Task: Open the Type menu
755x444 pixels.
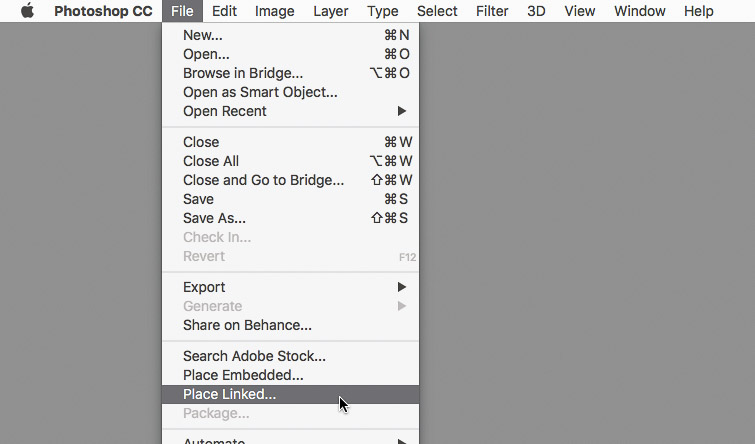Action: (382, 11)
